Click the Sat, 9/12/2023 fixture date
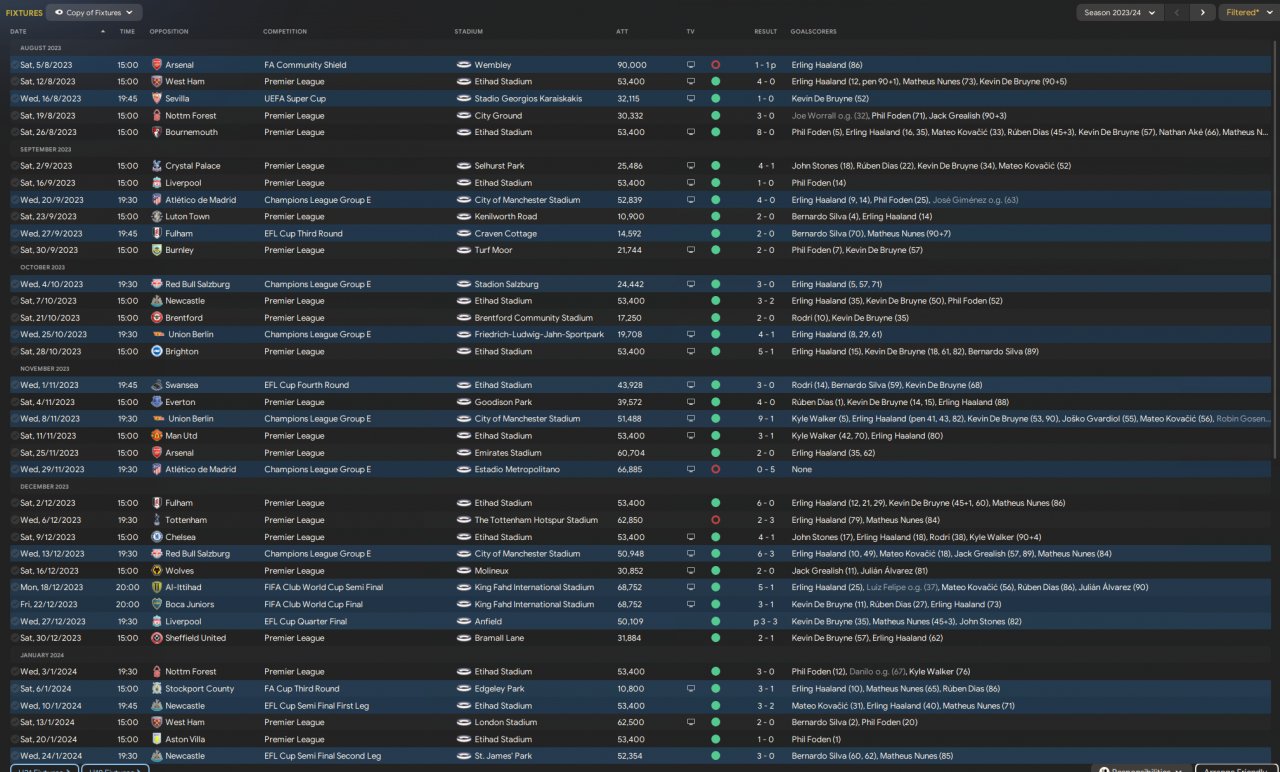This screenshot has height=772, width=1280. click(46, 537)
